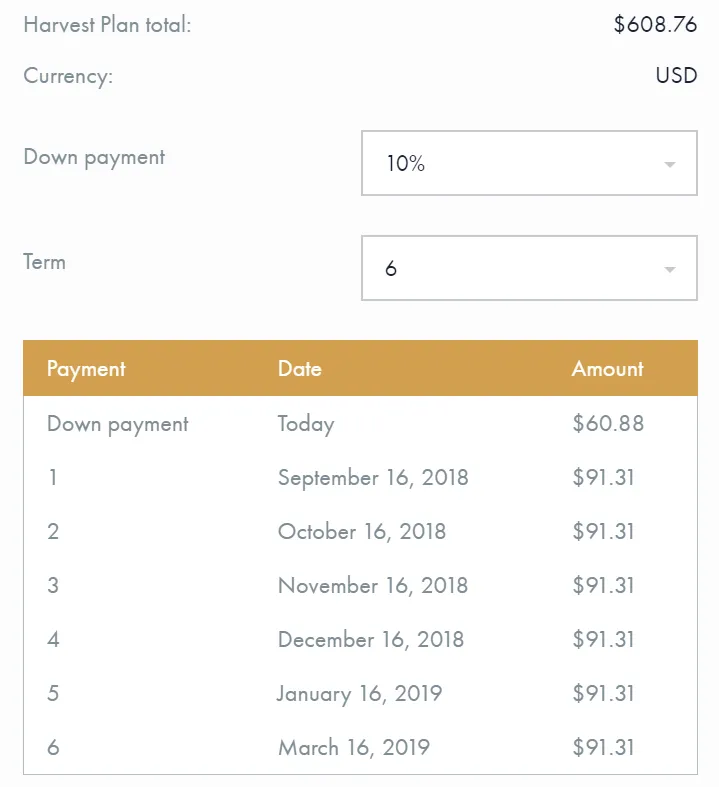Click the USD currency value

[676, 75]
